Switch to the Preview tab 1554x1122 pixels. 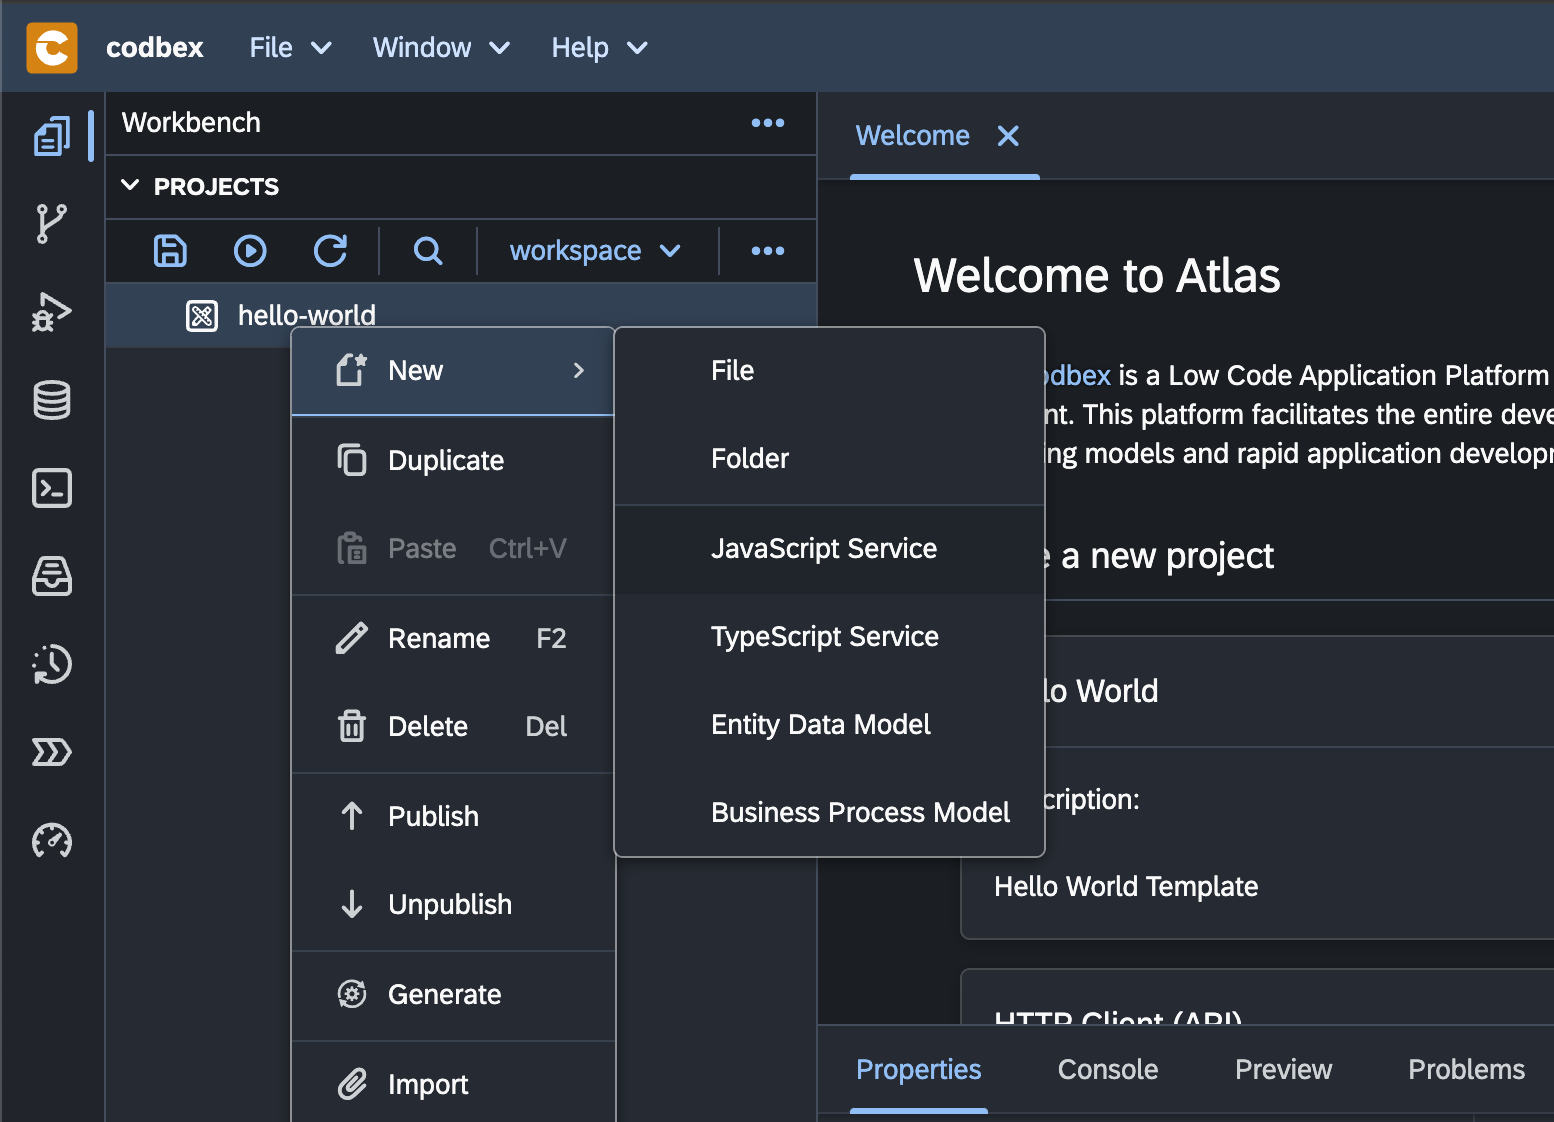coord(1283,1070)
